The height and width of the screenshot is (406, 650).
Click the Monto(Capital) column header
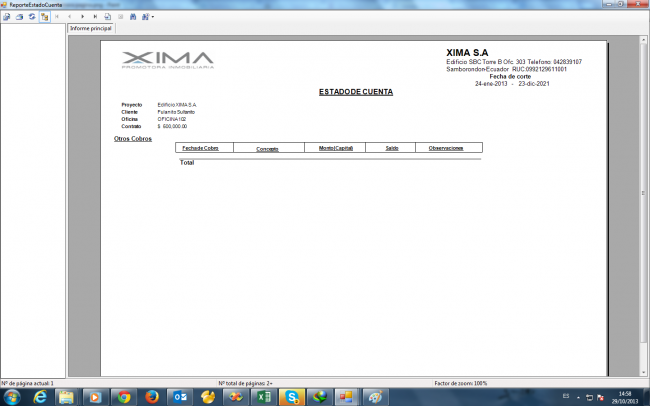[336, 148]
